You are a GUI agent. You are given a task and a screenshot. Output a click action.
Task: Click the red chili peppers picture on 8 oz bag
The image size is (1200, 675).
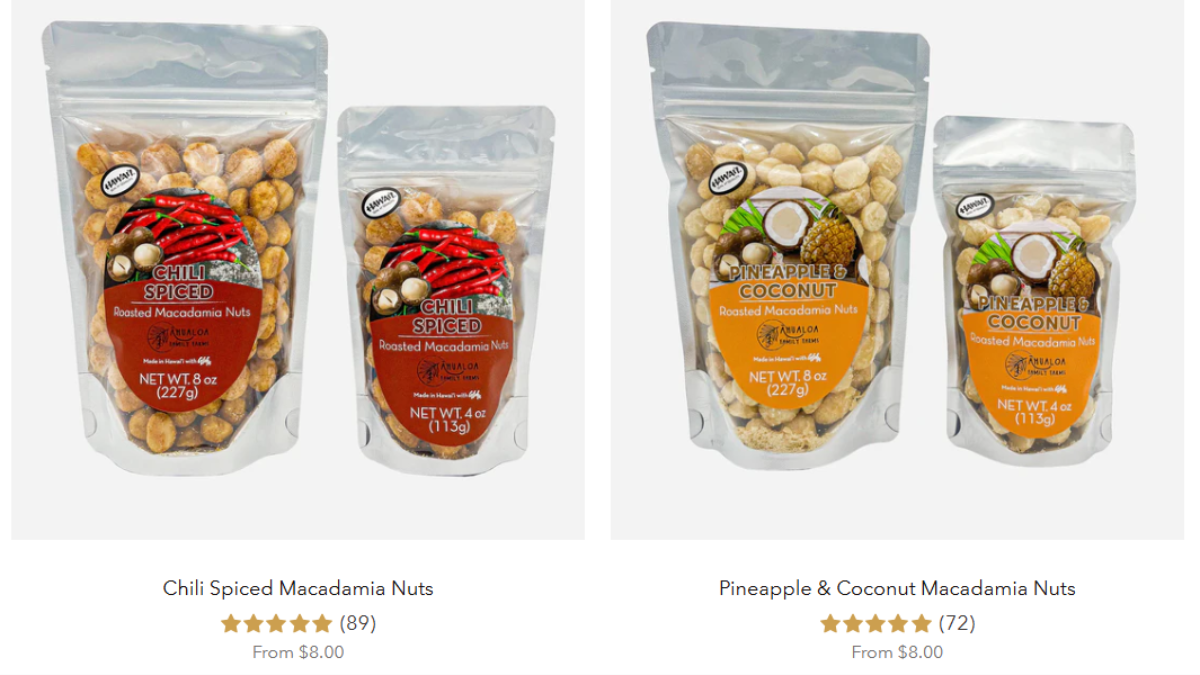(192, 230)
